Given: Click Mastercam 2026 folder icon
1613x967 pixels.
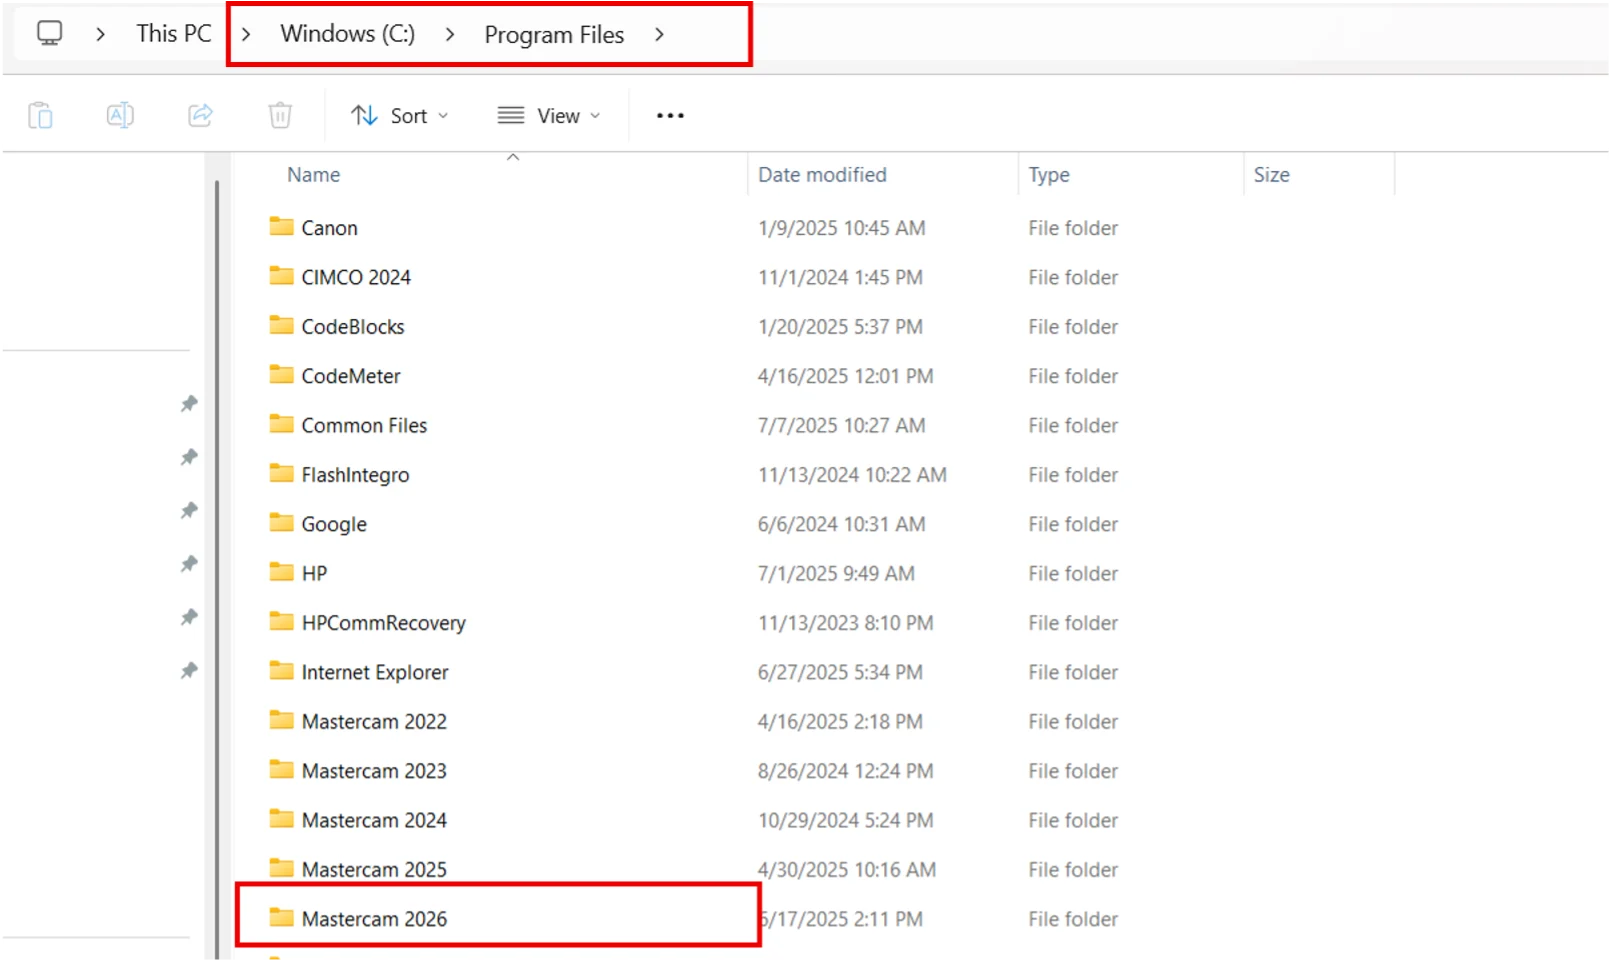Looking at the screenshot, I should point(281,917).
